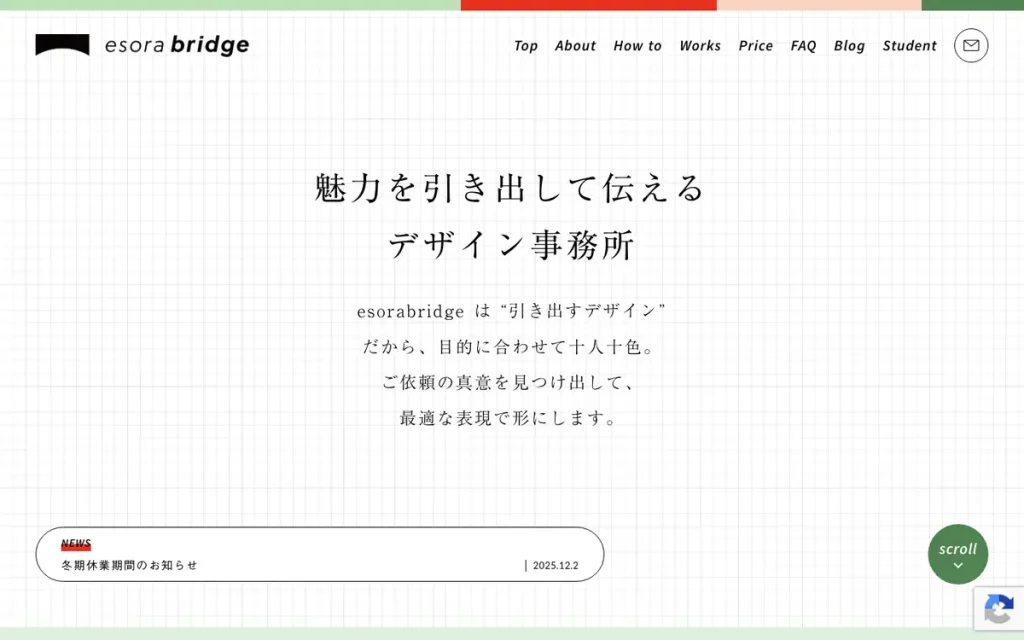1024x640 pixels.
Task: Click the black bridge logo icon
Action: [x=62, y=45]
